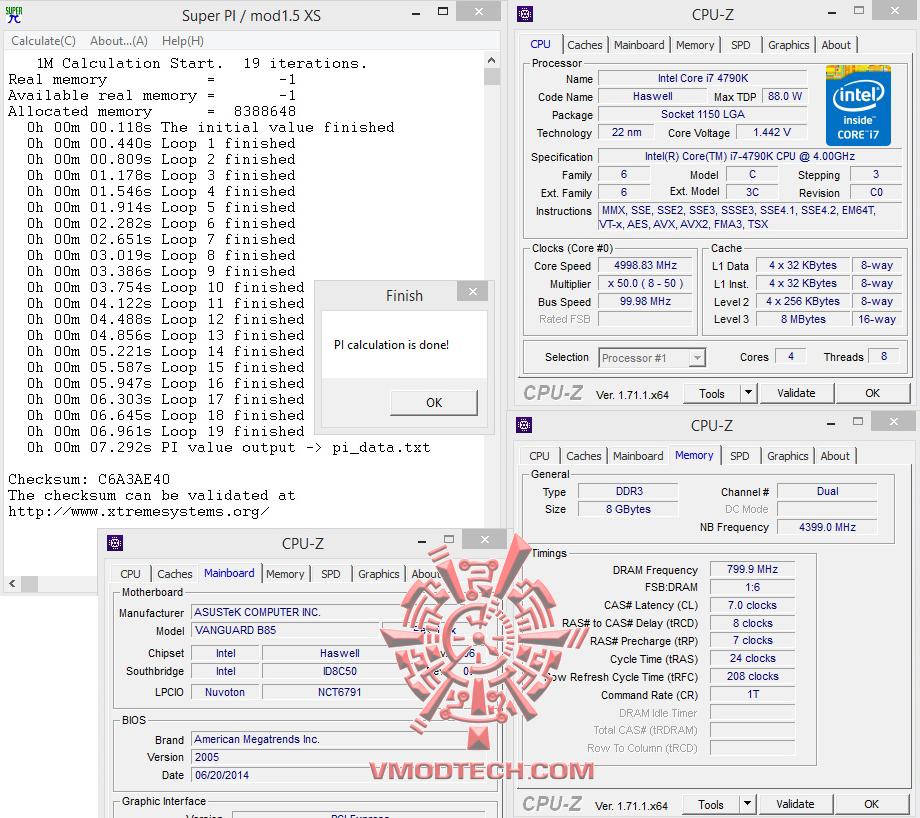
Task: Click the scroll-up arrow in Super PI
Action: tap(491, 58)
